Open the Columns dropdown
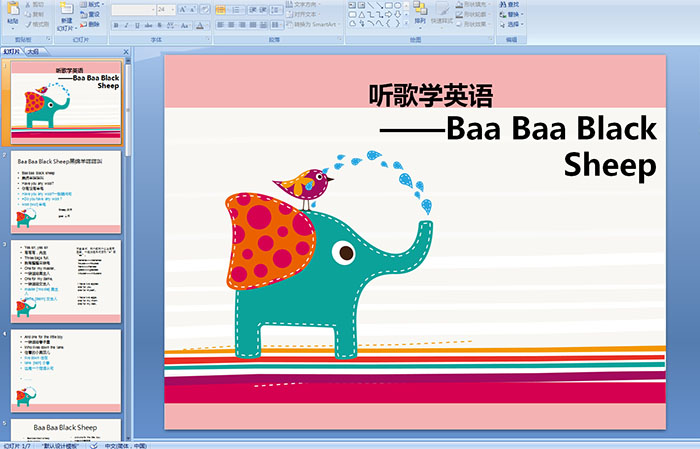Screen dimensions: 700x449 tap(277, 25)
